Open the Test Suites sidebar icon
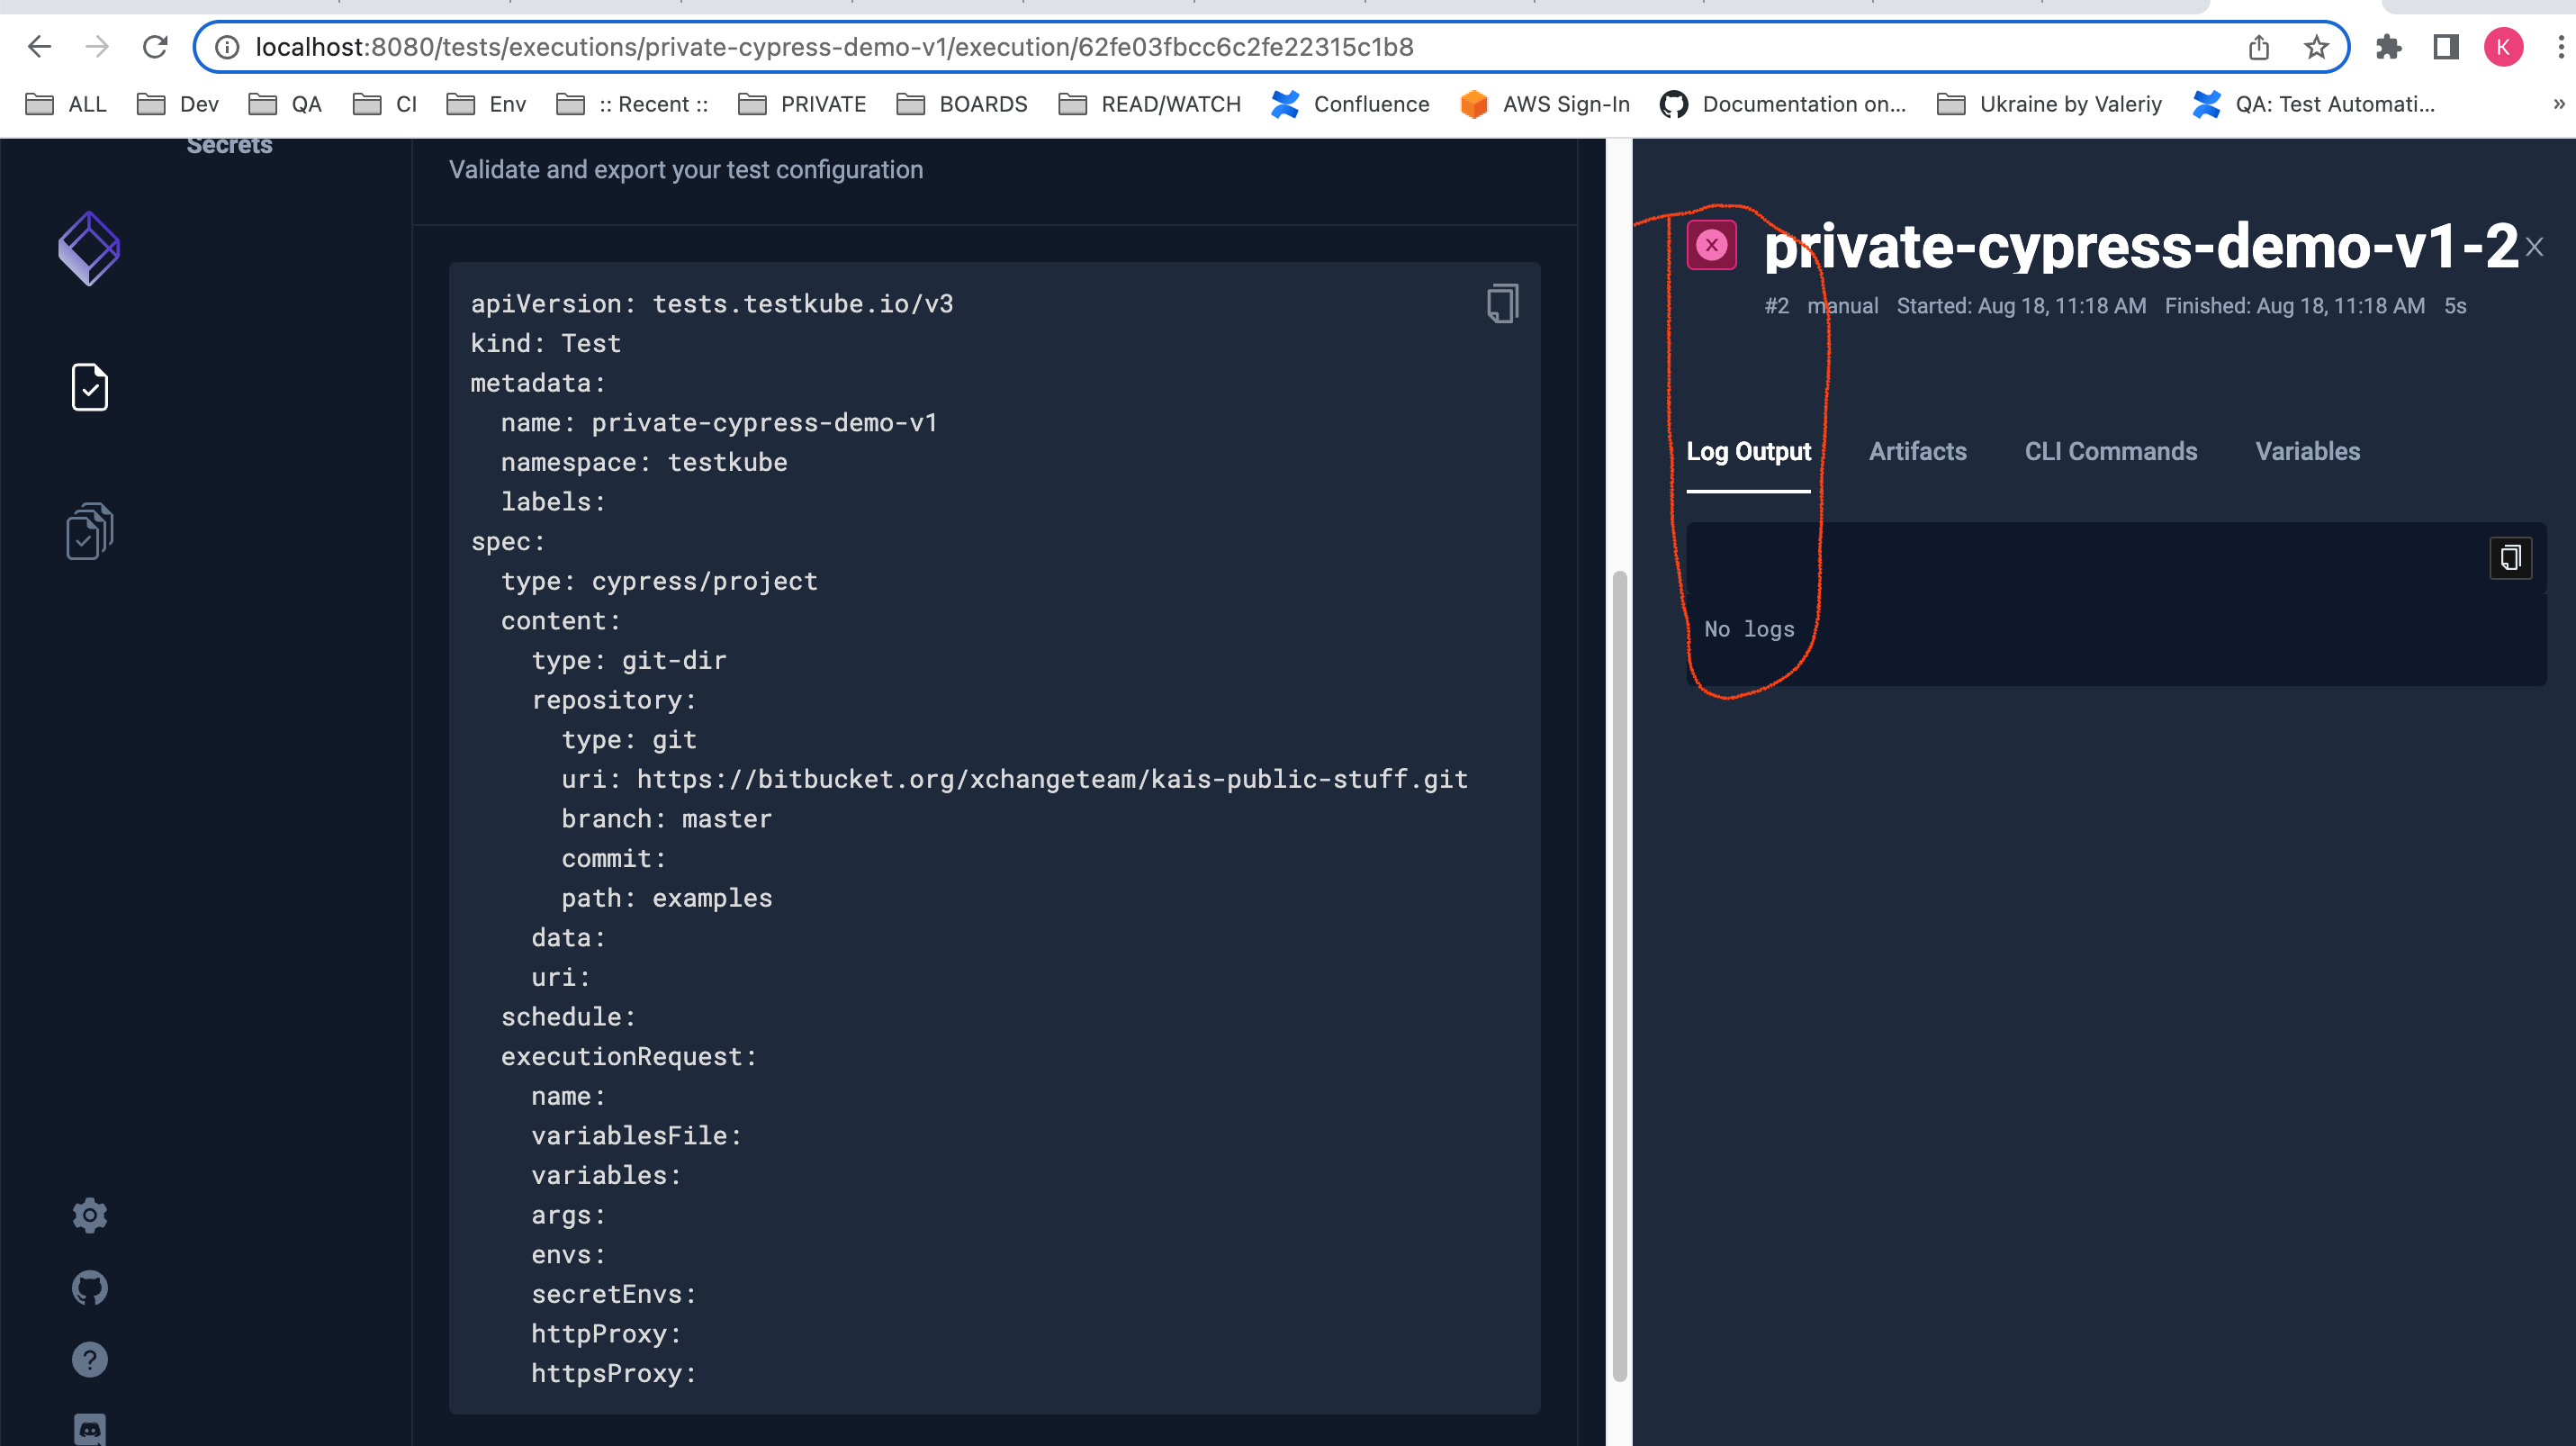2576x1446 pixels. pos(88,531)
